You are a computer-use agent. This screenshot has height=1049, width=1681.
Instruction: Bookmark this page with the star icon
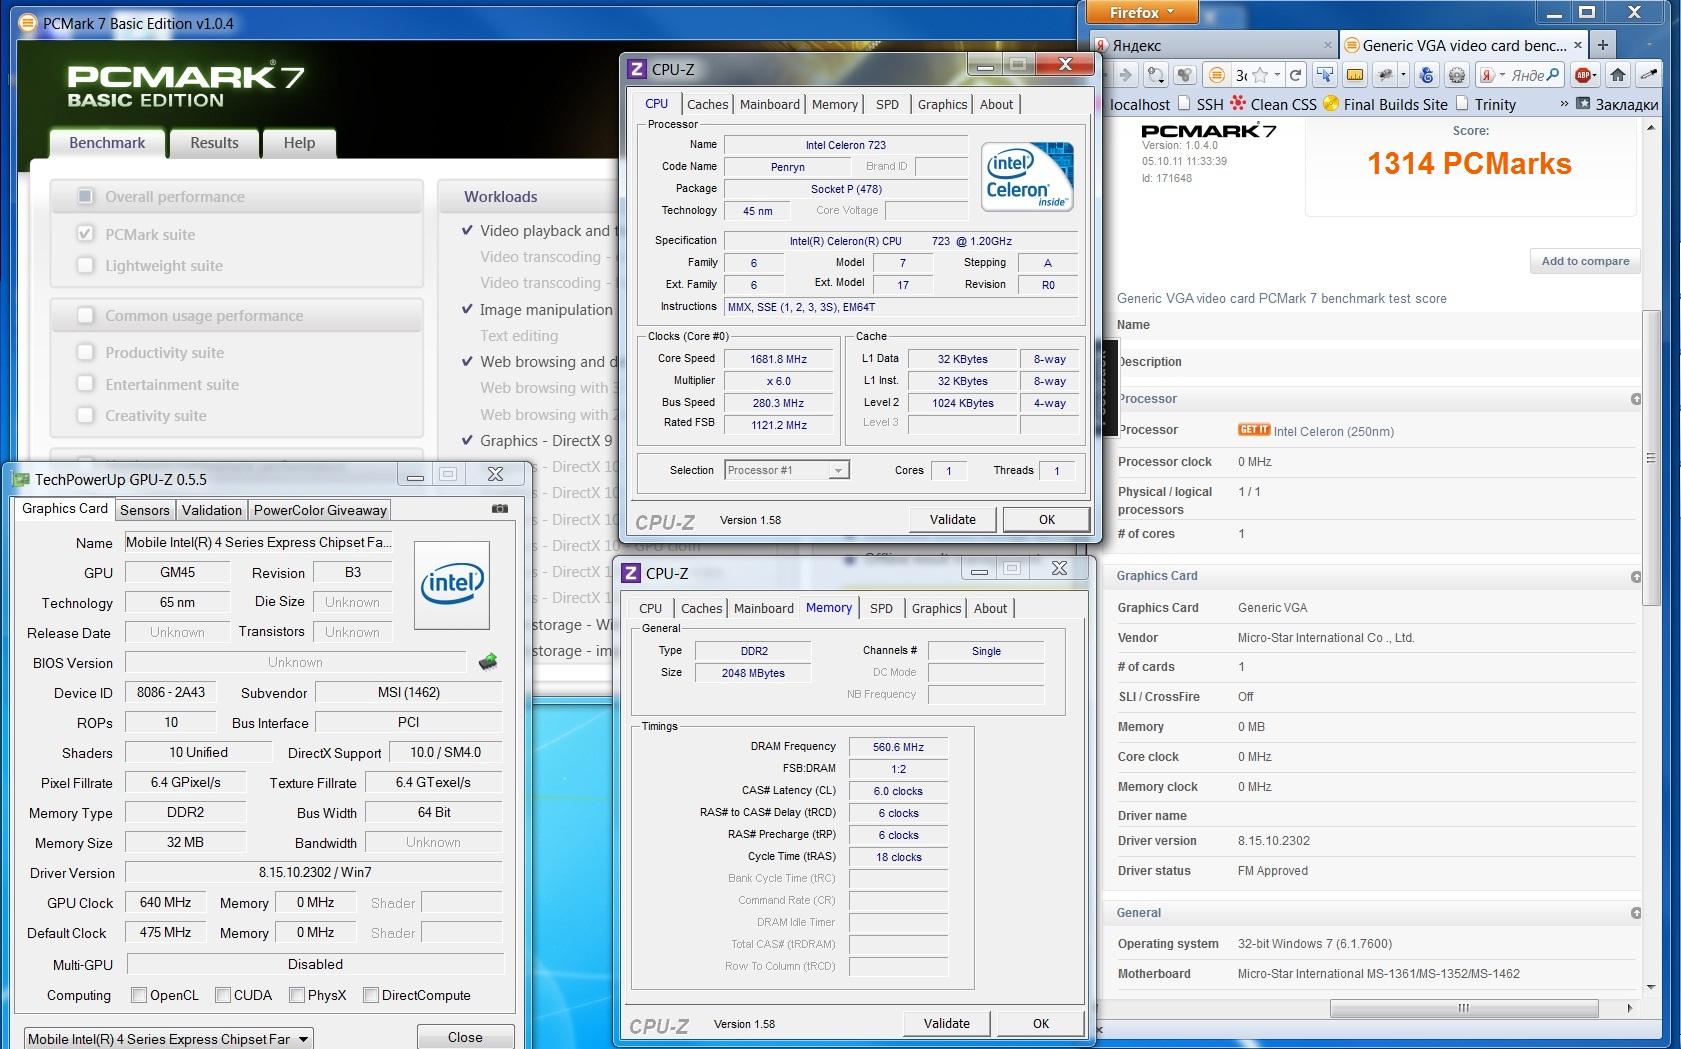(x=1260, y=75)
